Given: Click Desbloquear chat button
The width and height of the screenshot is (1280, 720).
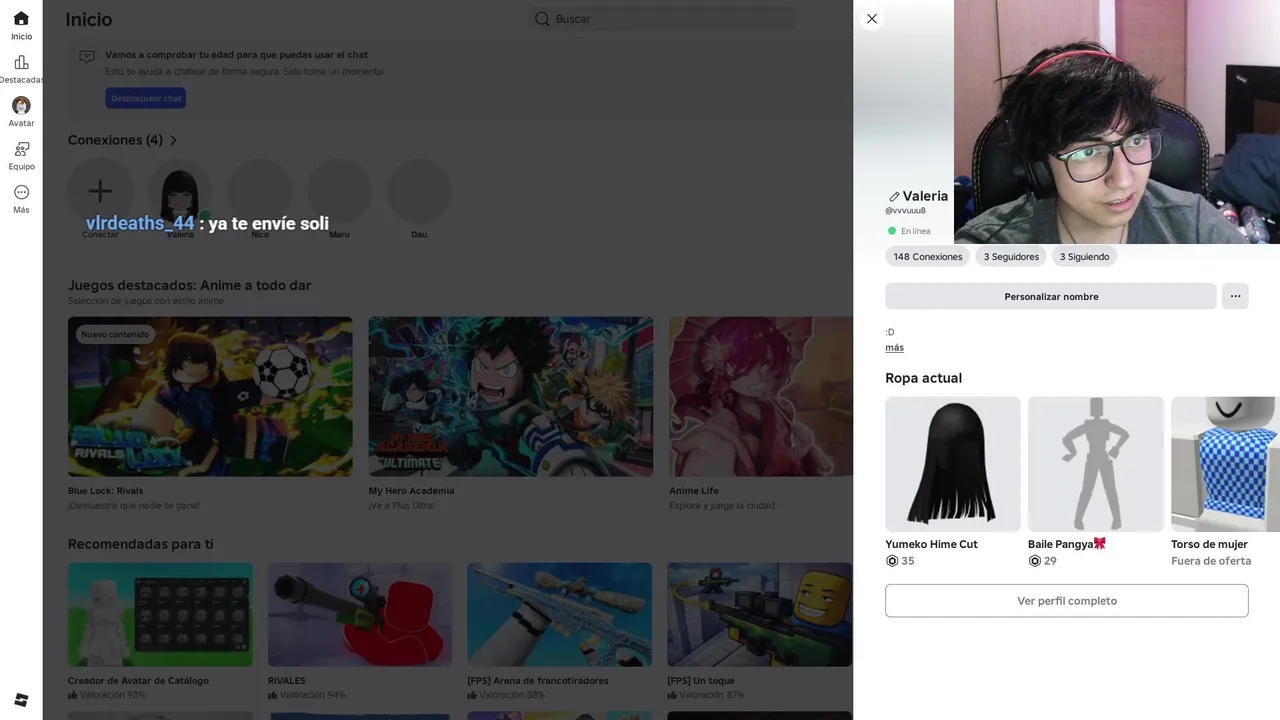Looking at the screenshot, I should (x=146, y=98).
